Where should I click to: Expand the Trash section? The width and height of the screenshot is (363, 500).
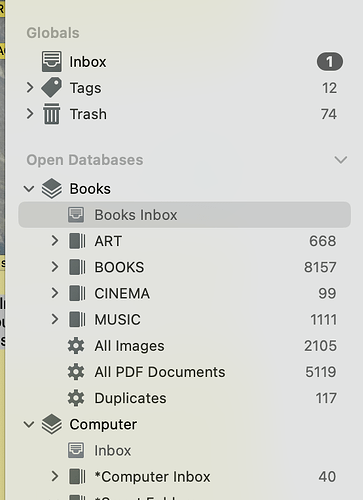[x=30, y=114]
